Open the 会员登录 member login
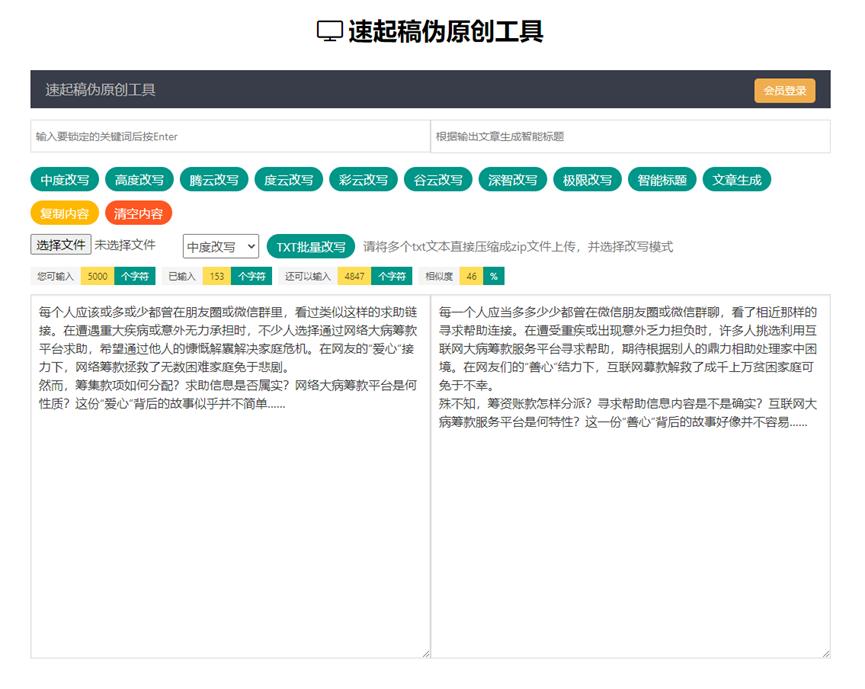The image size is (865, 689). (x=785, y=90)
